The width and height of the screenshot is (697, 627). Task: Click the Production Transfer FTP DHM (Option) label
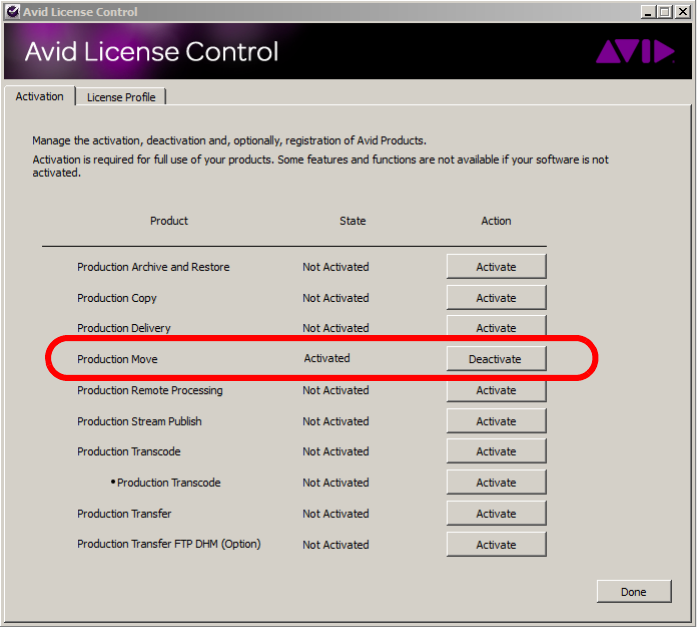point(169,544)
